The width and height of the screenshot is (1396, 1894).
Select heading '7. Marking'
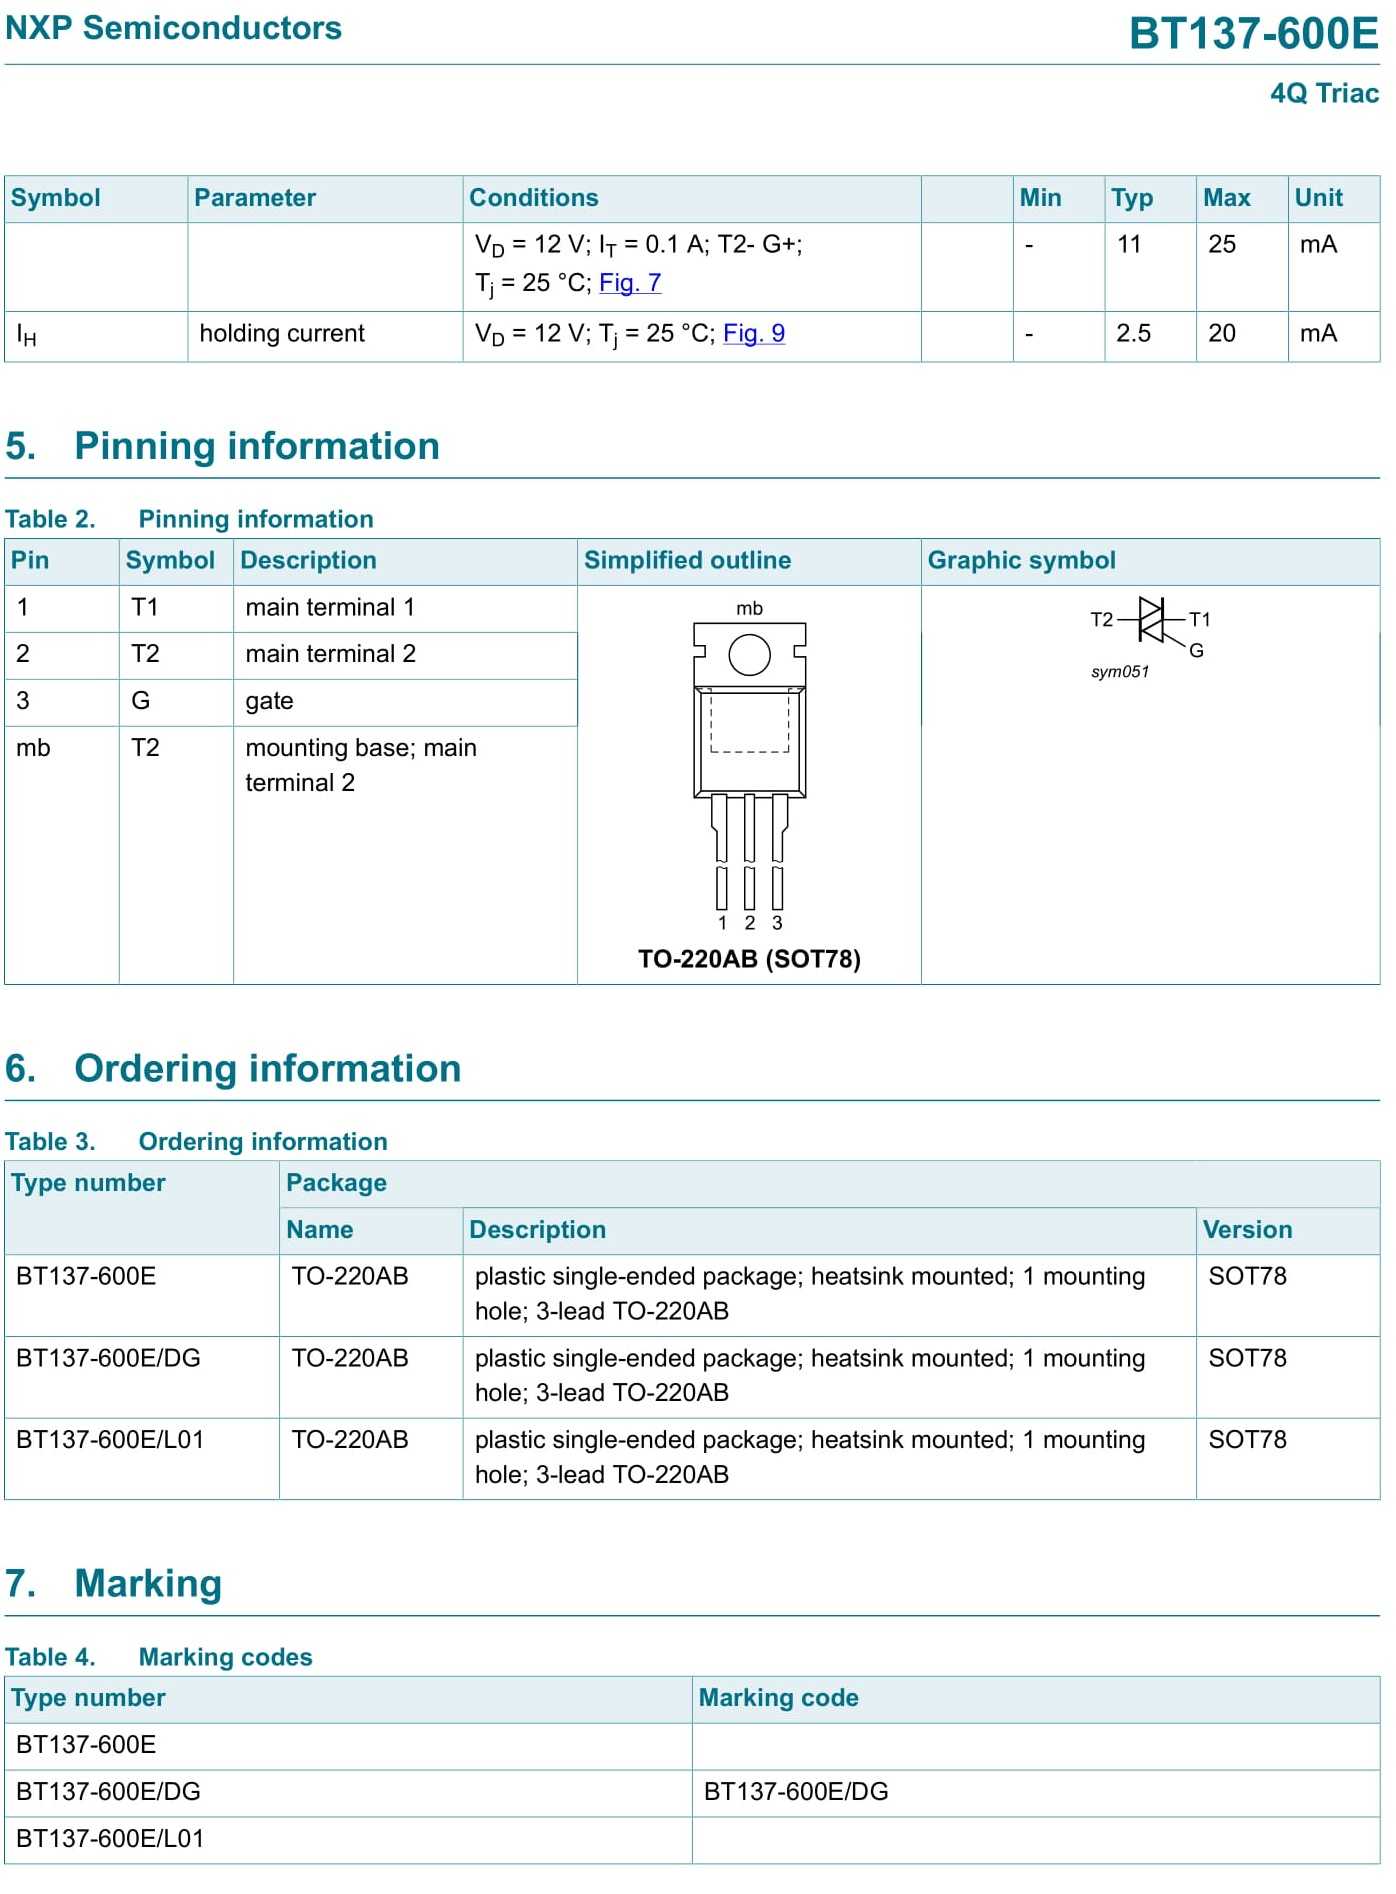[x=113, y=1584]
